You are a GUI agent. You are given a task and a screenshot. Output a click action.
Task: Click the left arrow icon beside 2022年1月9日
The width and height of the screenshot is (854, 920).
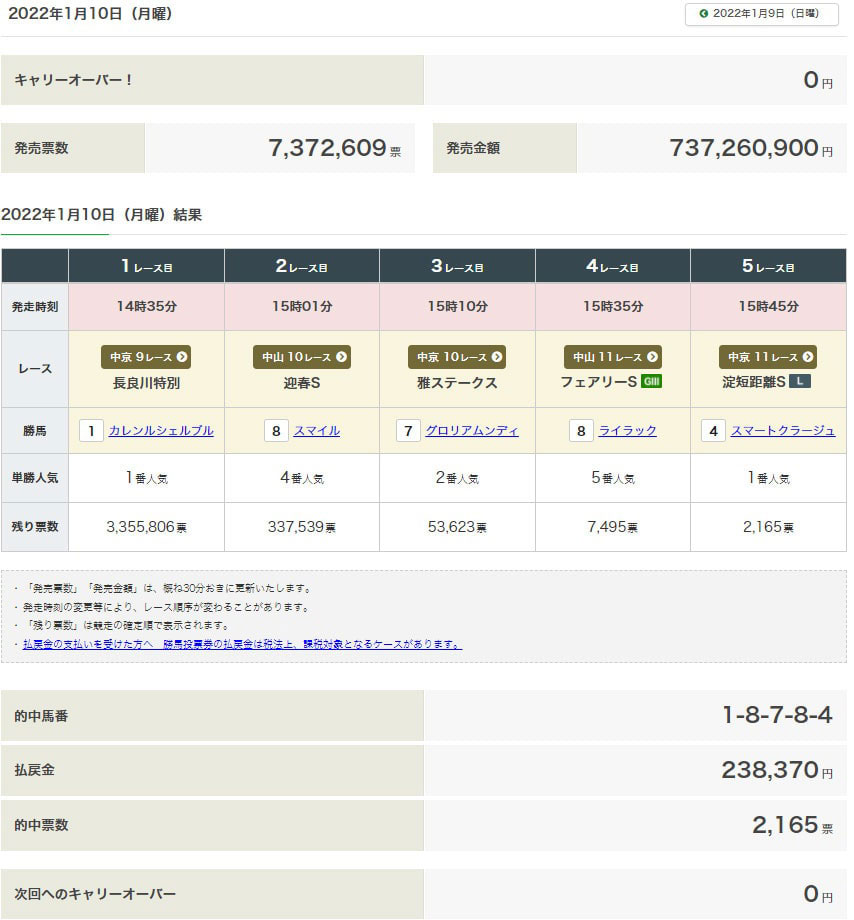coord(704,14)
